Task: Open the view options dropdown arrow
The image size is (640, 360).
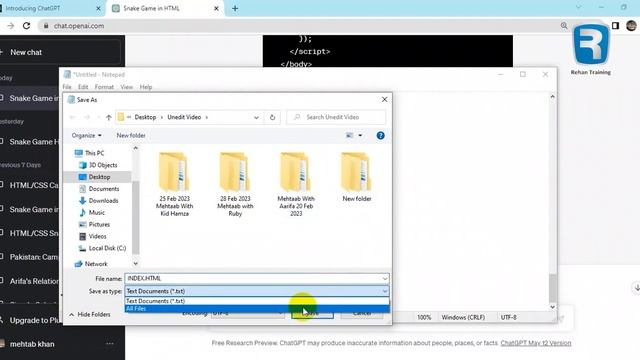Action: [360, 136]
